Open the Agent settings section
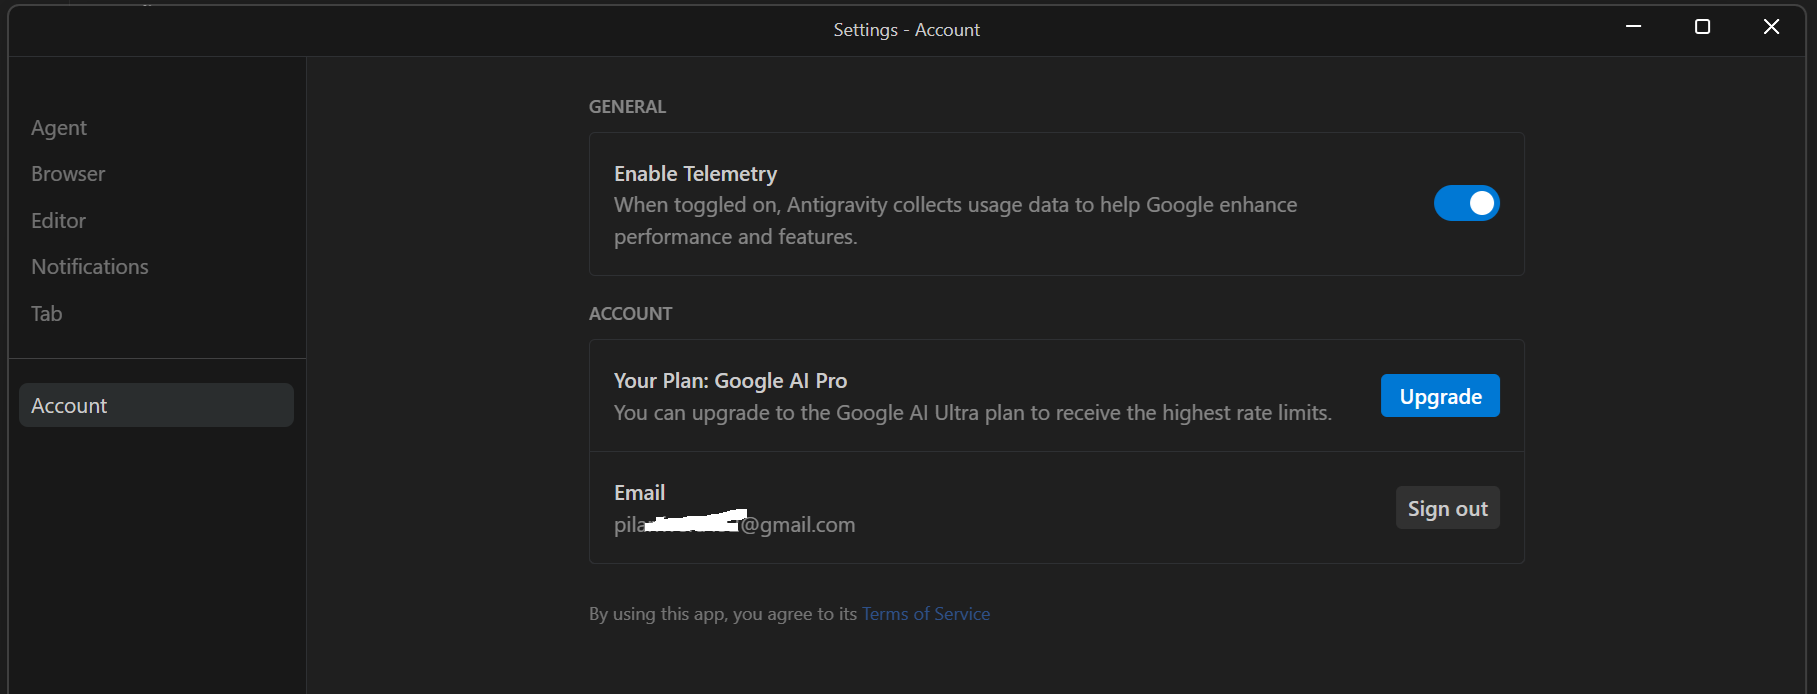The width and height of the screenshot is (1817, 694). click(x=59, y=128)
